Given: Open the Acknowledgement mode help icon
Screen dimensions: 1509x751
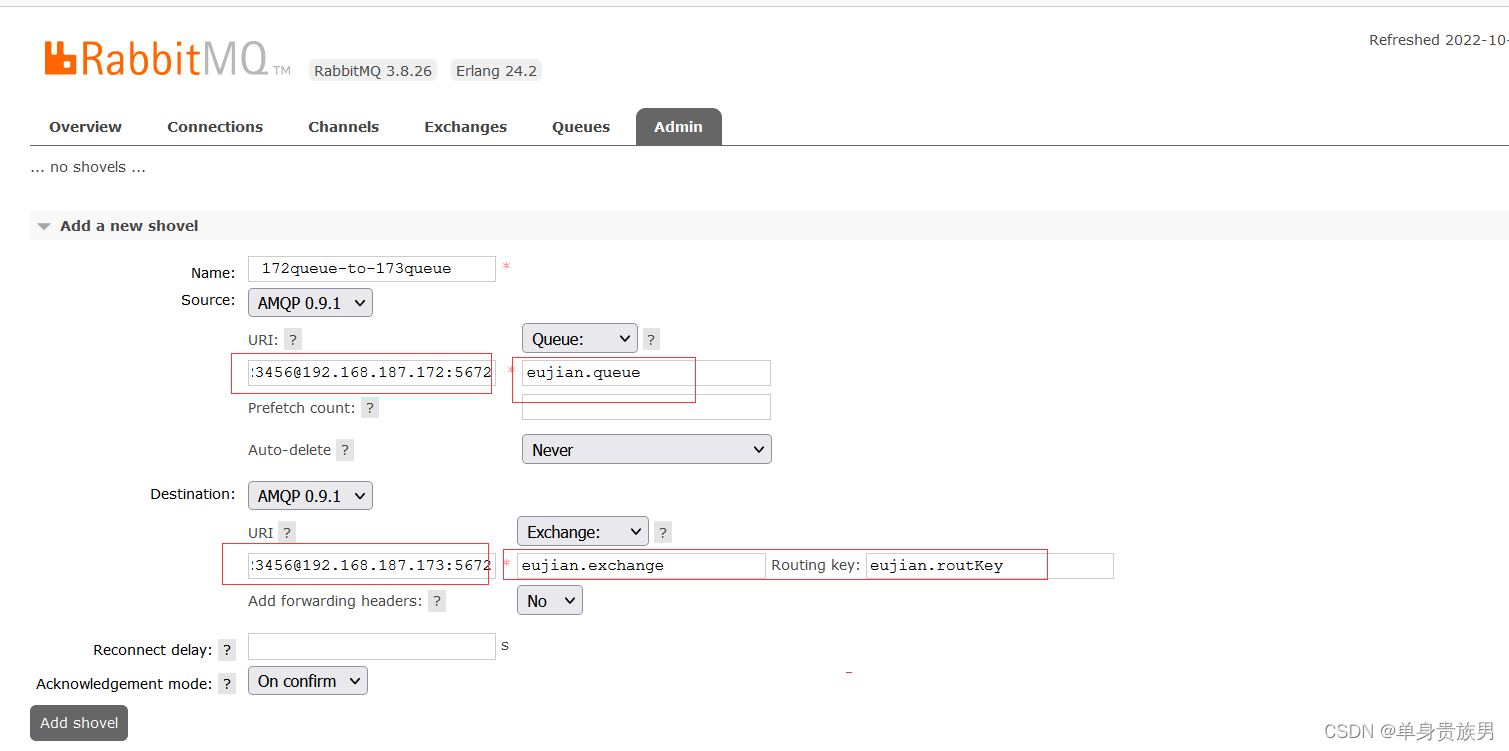Looking at the screenshot, I should (x=226, y=683).
